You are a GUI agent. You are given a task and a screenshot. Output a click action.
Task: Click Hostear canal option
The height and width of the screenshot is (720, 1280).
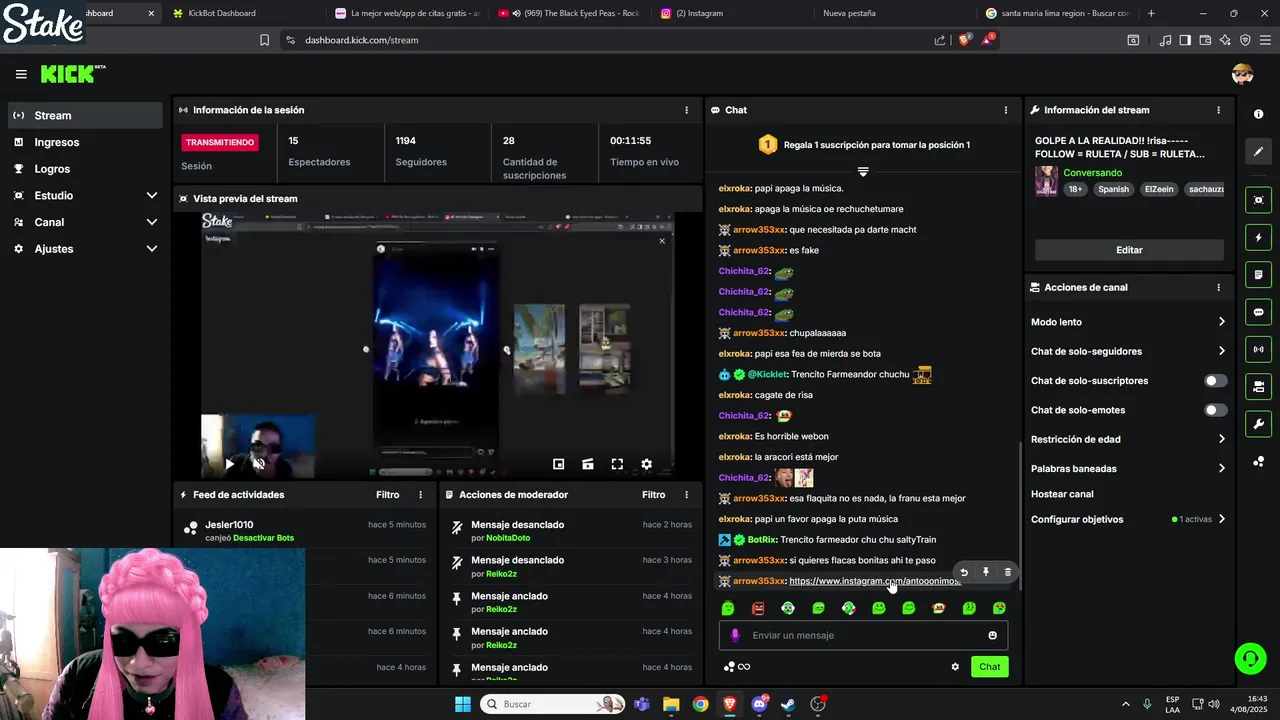click(1062, 494)
